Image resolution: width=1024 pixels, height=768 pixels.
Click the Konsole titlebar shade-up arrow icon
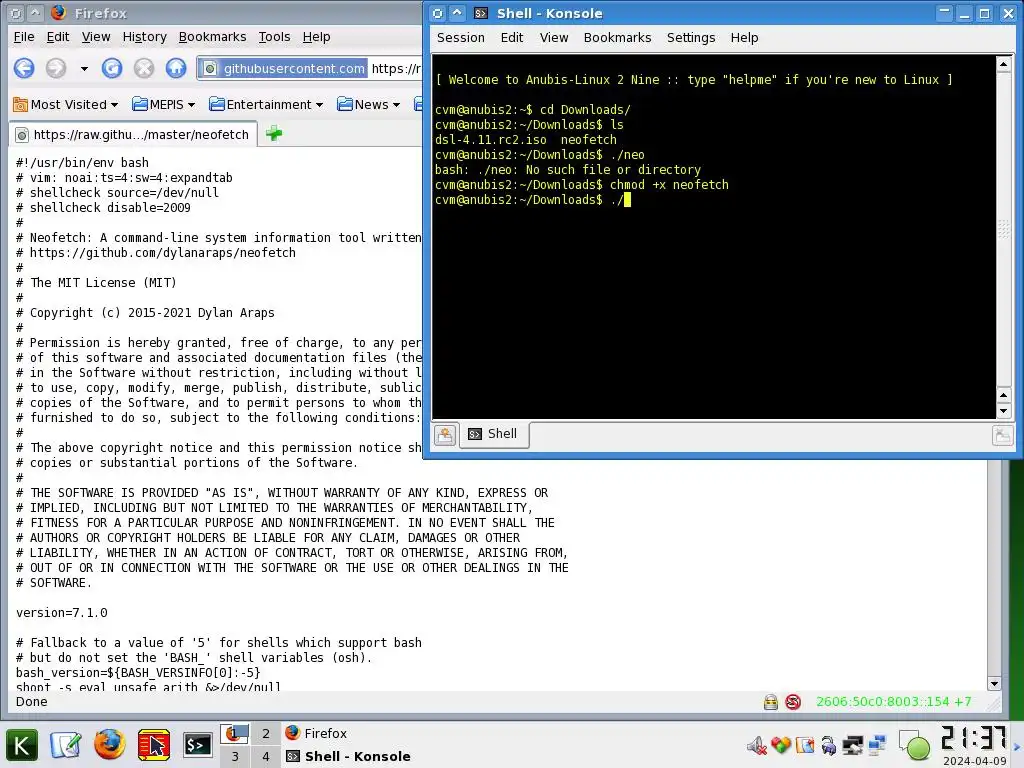458,13
